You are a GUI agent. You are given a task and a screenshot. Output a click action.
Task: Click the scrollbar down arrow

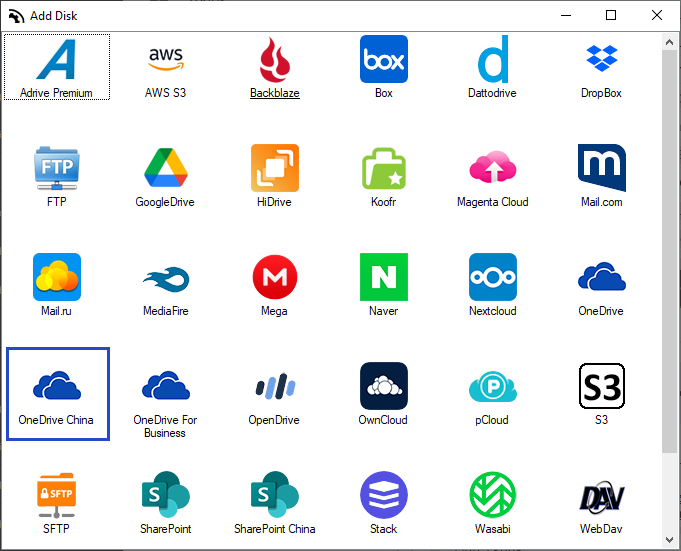[x=669, y=540]
